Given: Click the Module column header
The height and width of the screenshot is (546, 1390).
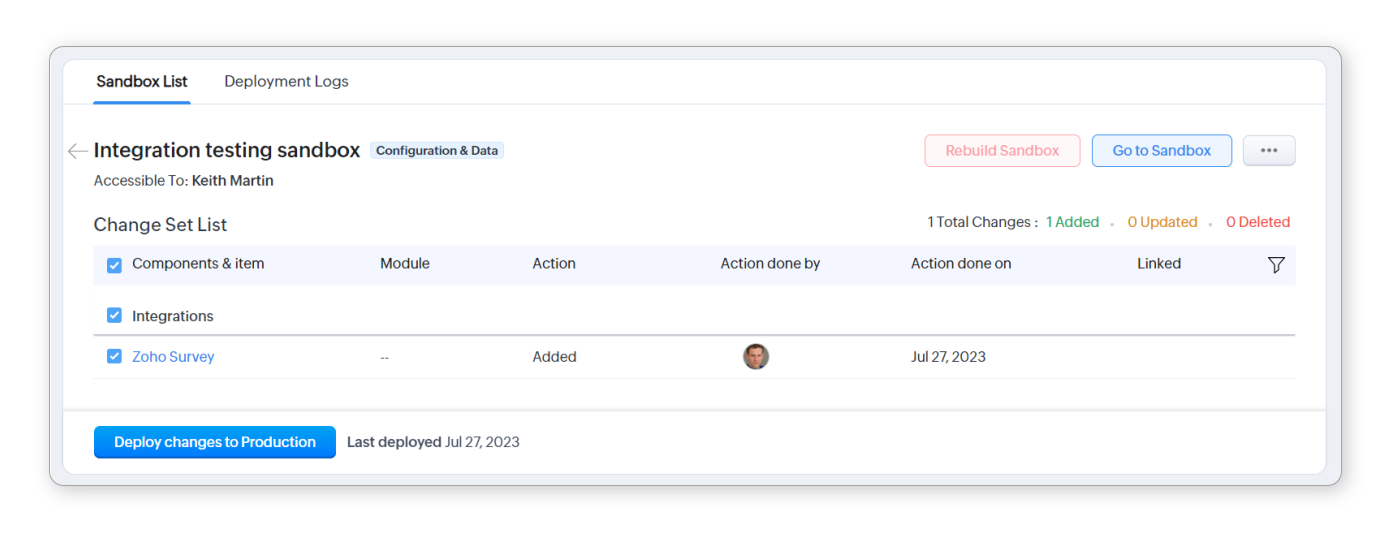Looking at the screenshot, I should (x=405, y=264).
